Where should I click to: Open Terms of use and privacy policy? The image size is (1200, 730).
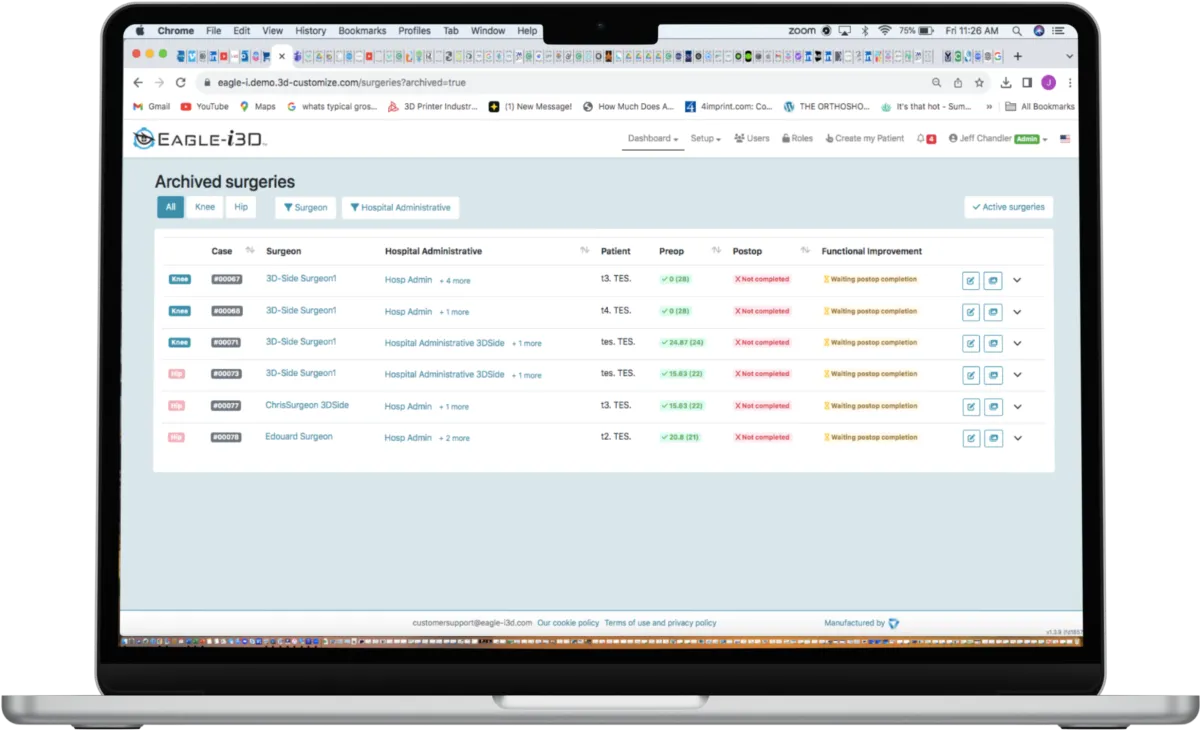coord(660,623)
